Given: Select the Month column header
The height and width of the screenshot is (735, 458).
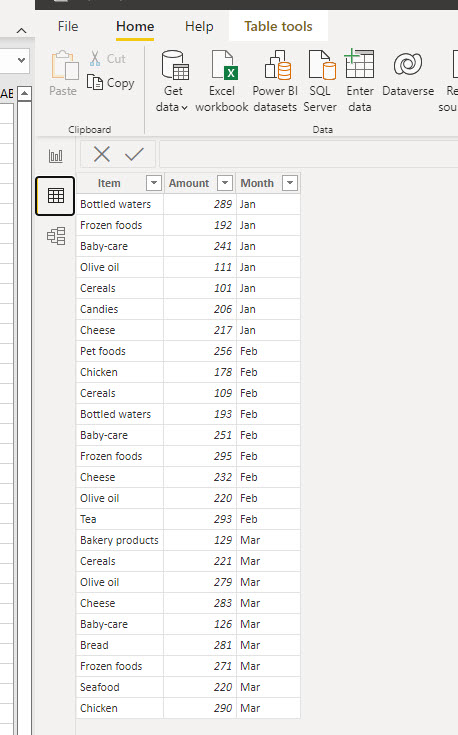Looking at the screenshot, I should tap(257, 183).
